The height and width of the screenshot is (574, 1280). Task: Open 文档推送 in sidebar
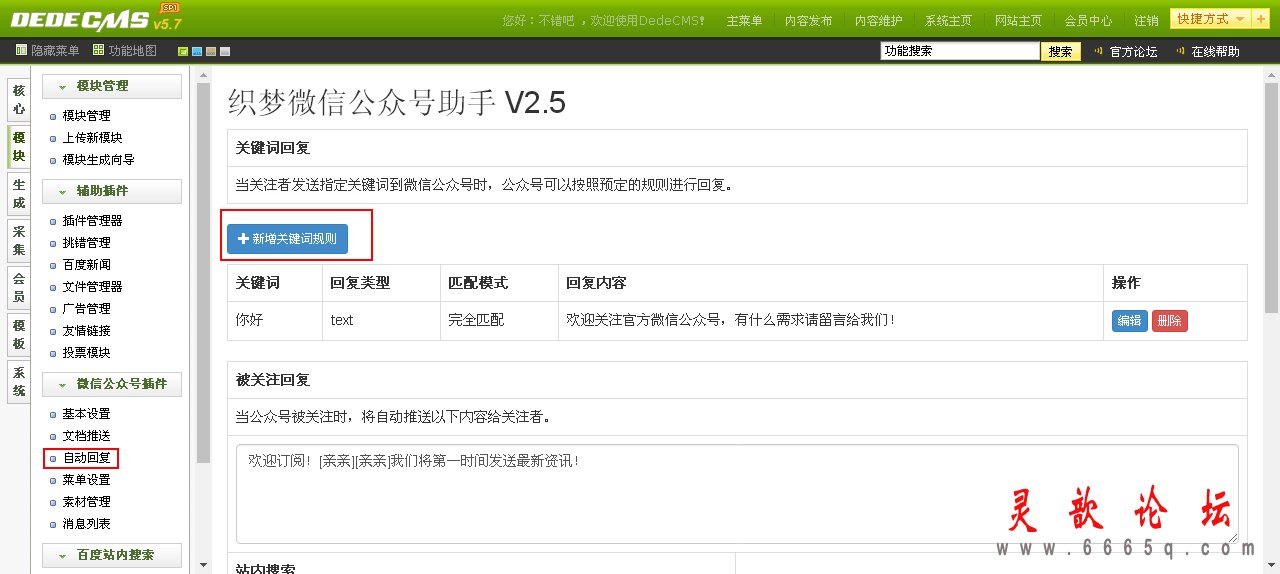point(86,436)
